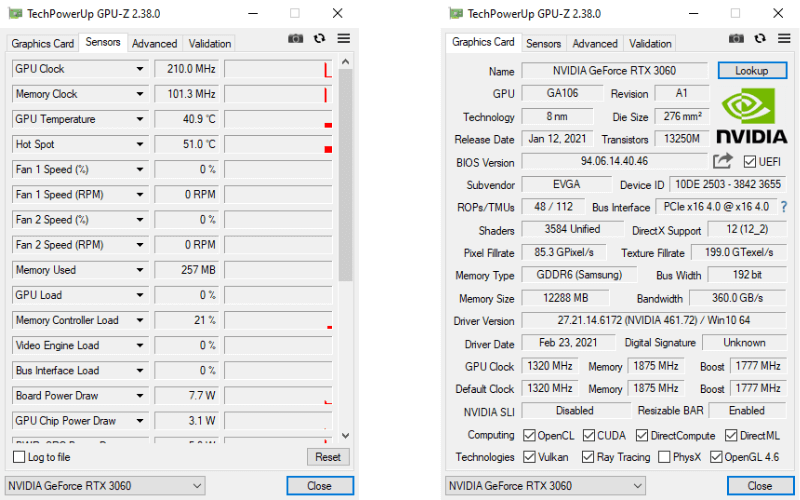Click GPU Temperature value 40.9 °C
This screenshot has width=800, height=500.
(x=186, y=119)
